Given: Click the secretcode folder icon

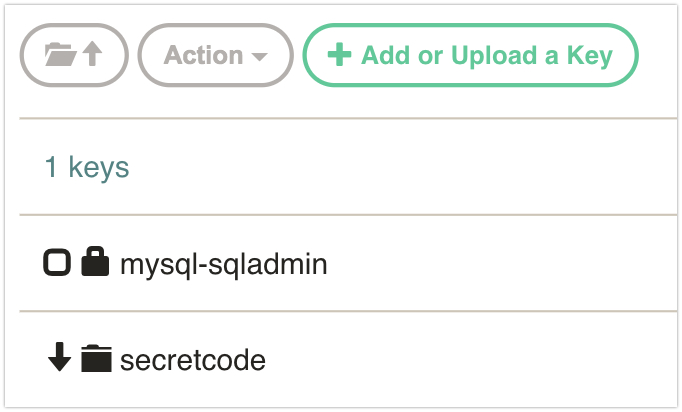Looking at the screenshot, I should (x=96, y=358).
